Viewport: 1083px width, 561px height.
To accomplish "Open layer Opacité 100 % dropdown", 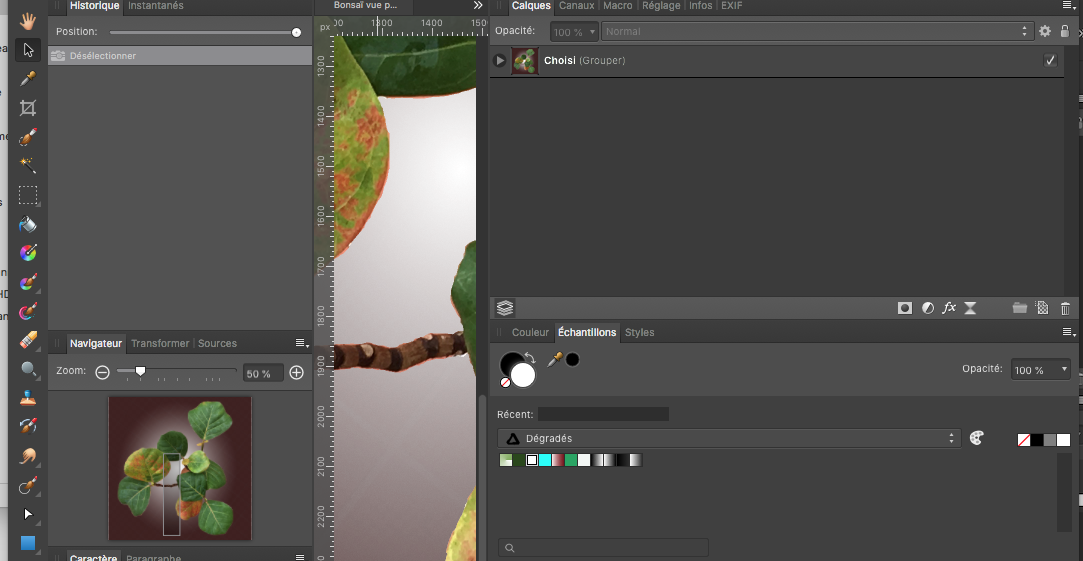I will coord(574,32).
